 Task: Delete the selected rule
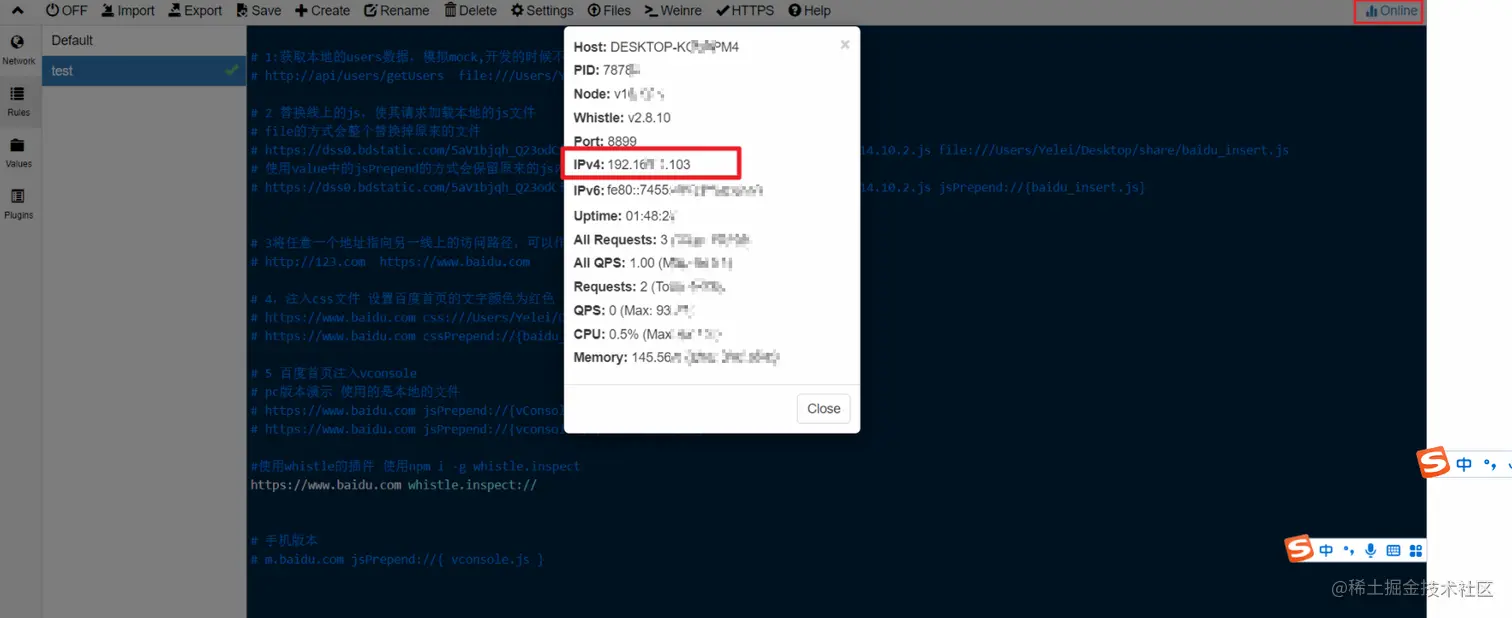pyautogui.click(x=470, y=11)
